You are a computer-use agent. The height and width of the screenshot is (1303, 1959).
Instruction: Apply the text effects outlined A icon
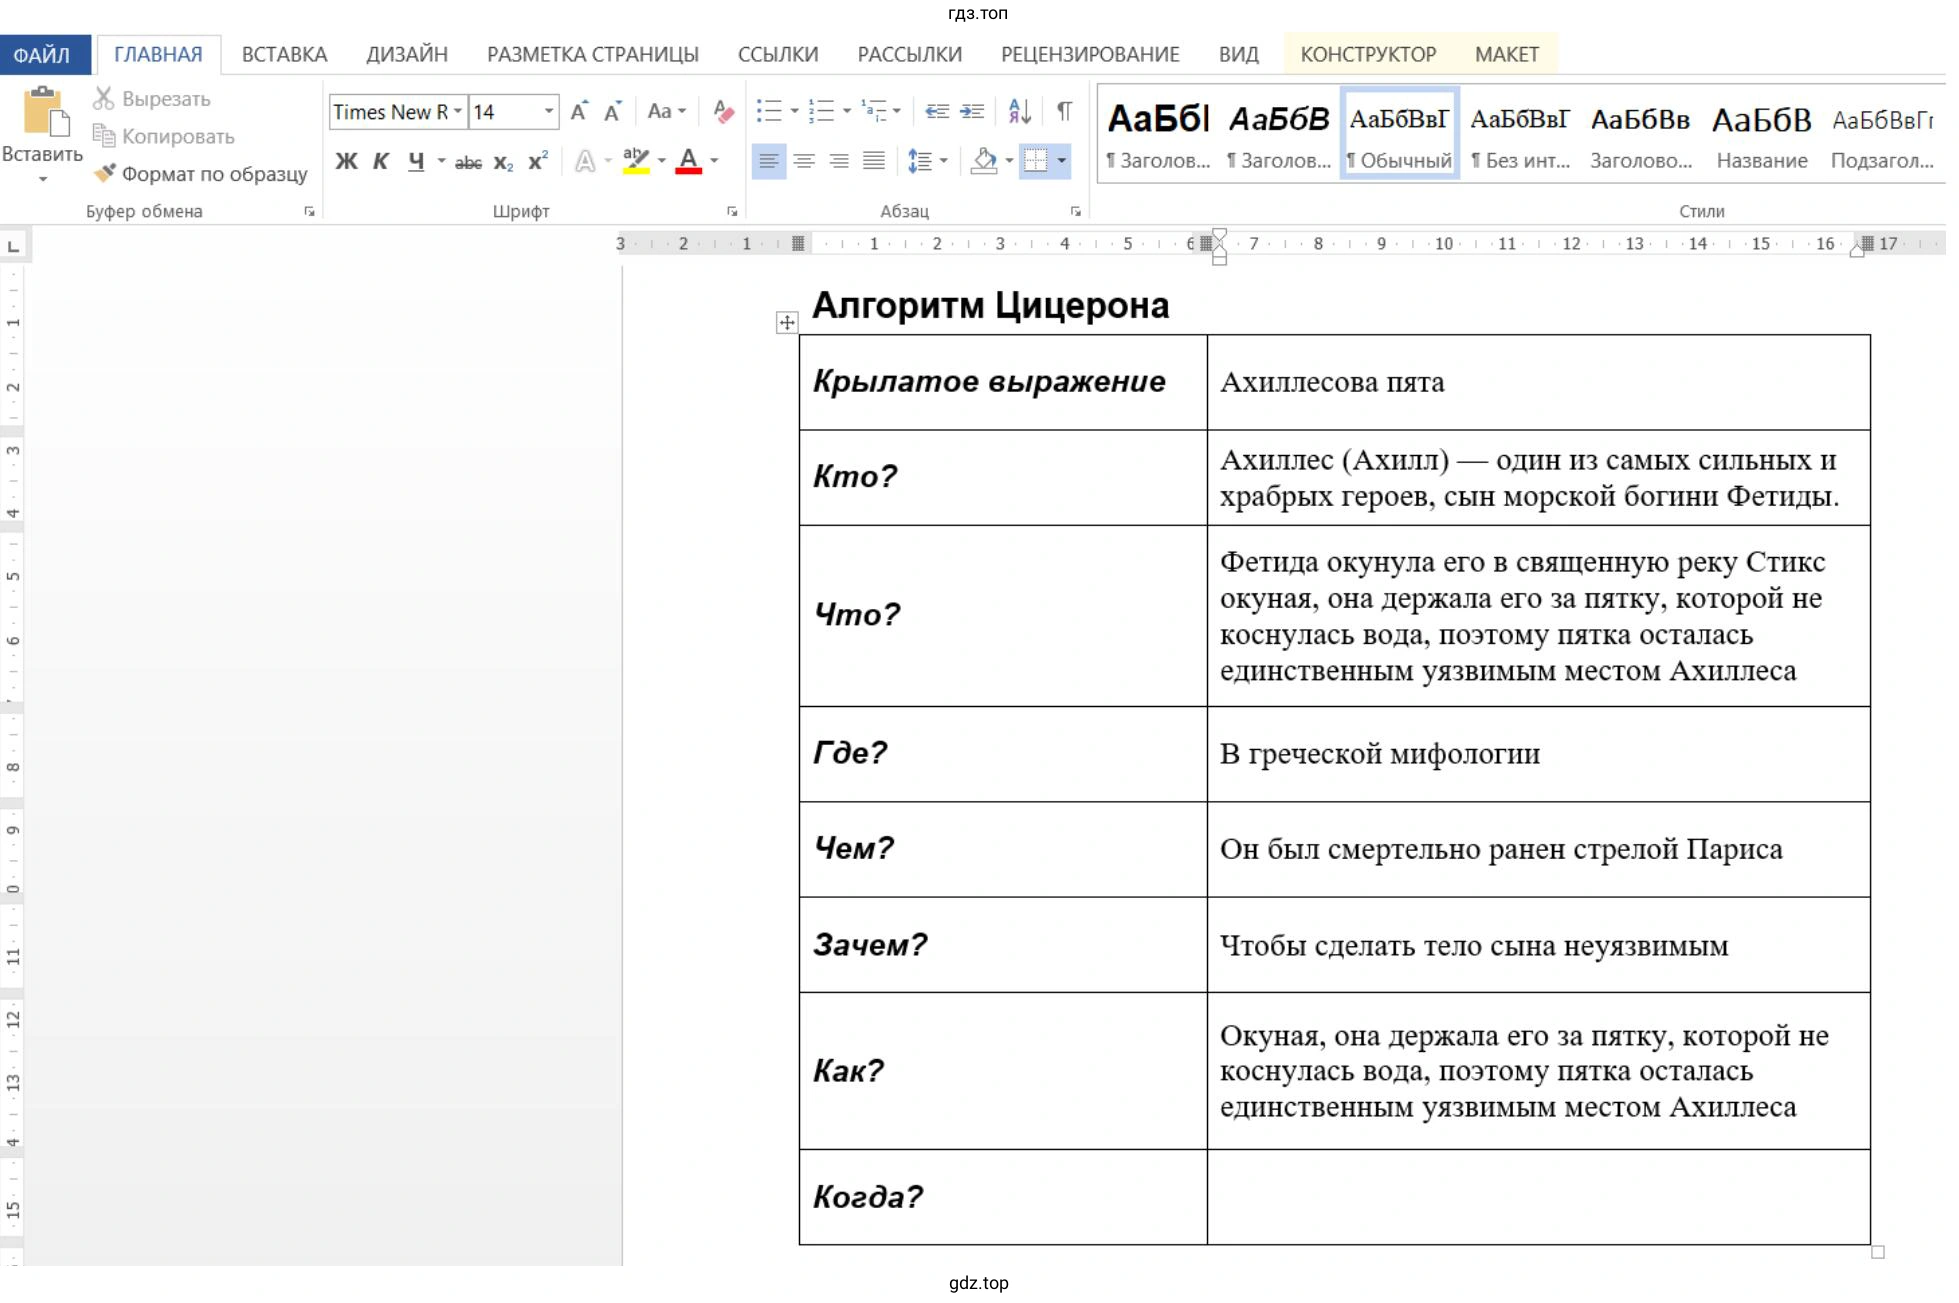tap(585, 161)
